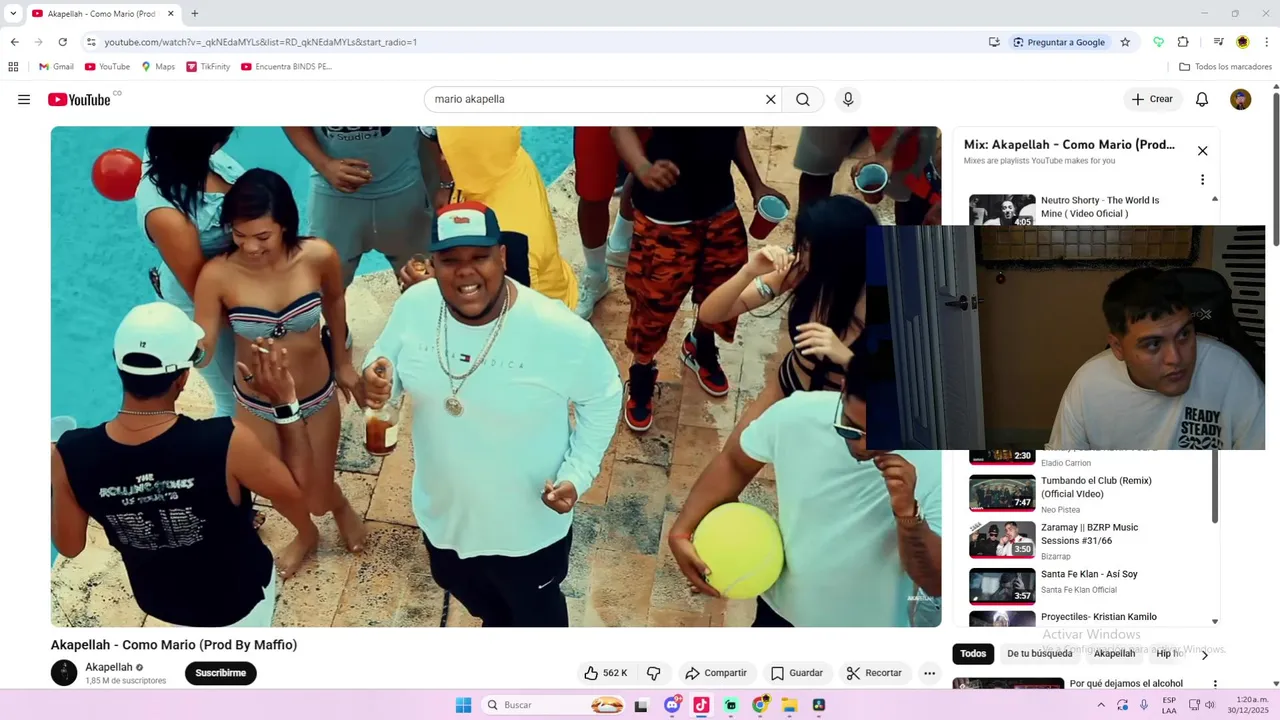Save video with the Guardar button
Image resolution: width=1280 pixels, height=720 pixels.
pos(797,673)
